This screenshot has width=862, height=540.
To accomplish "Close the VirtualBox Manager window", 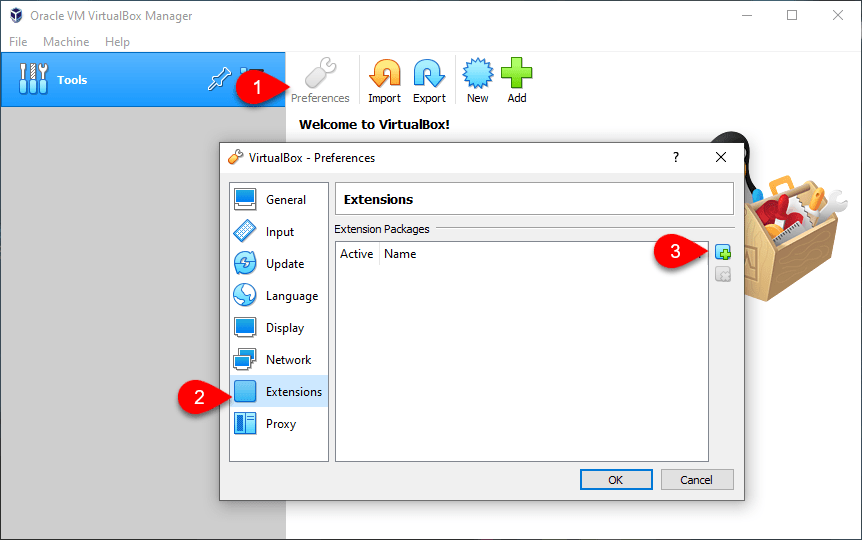I will coord(838,15).
